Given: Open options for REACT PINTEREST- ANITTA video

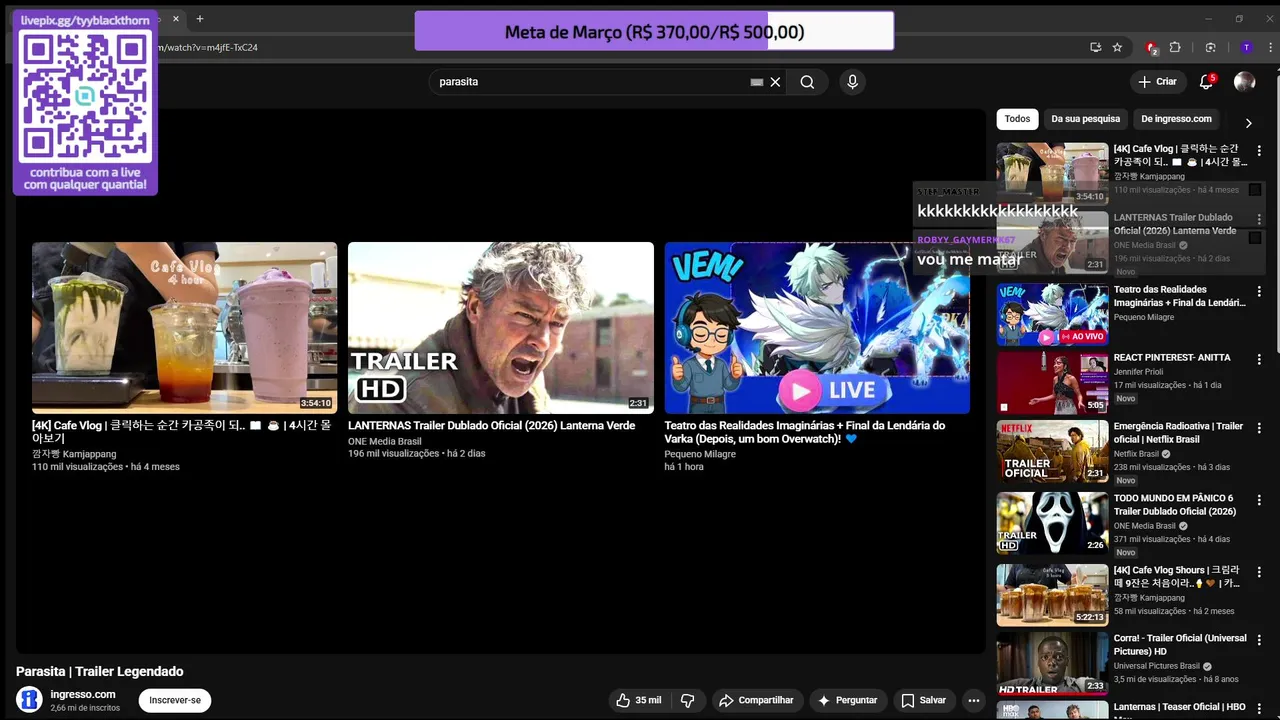Looking at the screenshot, I should pos(1259,359).
